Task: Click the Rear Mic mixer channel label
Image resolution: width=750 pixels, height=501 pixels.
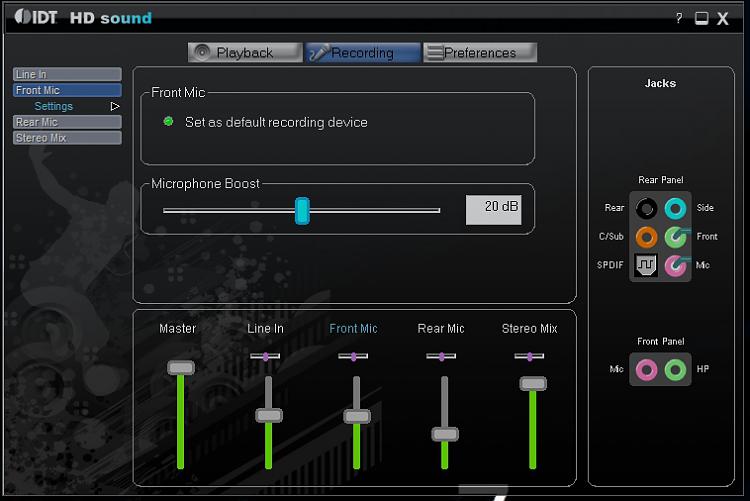Action: 441,329
